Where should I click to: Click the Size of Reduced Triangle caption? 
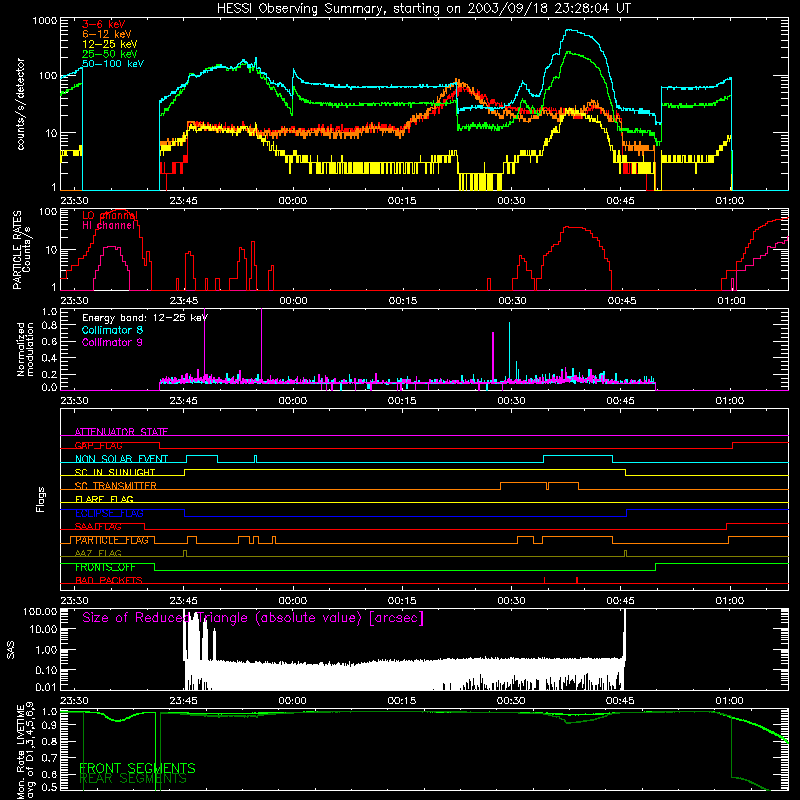click(253, 618)
